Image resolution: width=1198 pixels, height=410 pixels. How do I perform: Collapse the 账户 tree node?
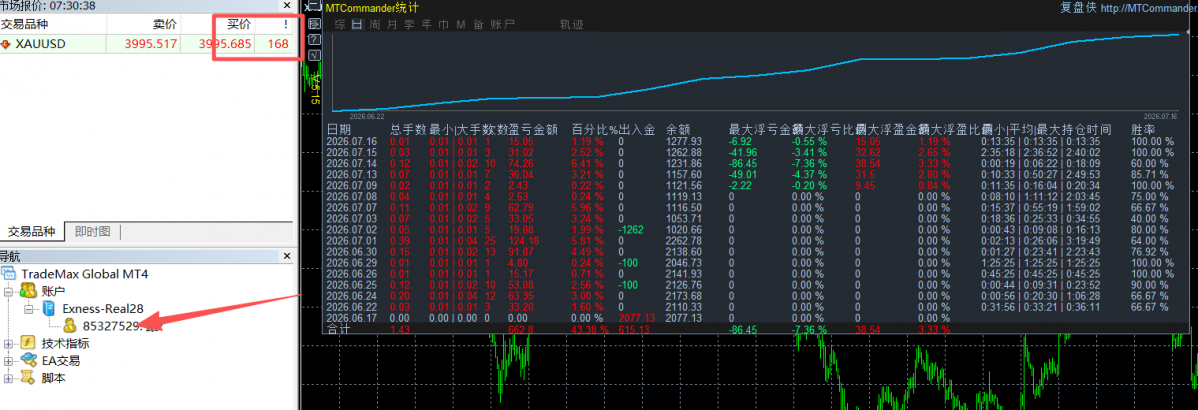(9, 291)
